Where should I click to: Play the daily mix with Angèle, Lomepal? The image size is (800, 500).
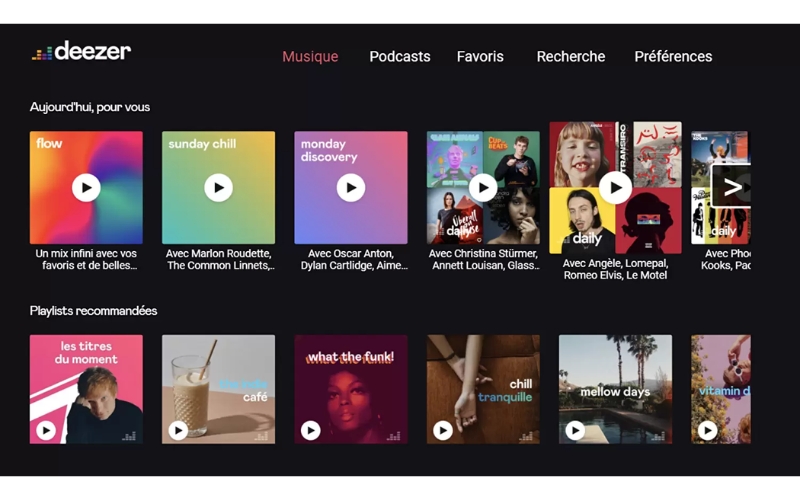pyautogui.click(x=615, y=188)
